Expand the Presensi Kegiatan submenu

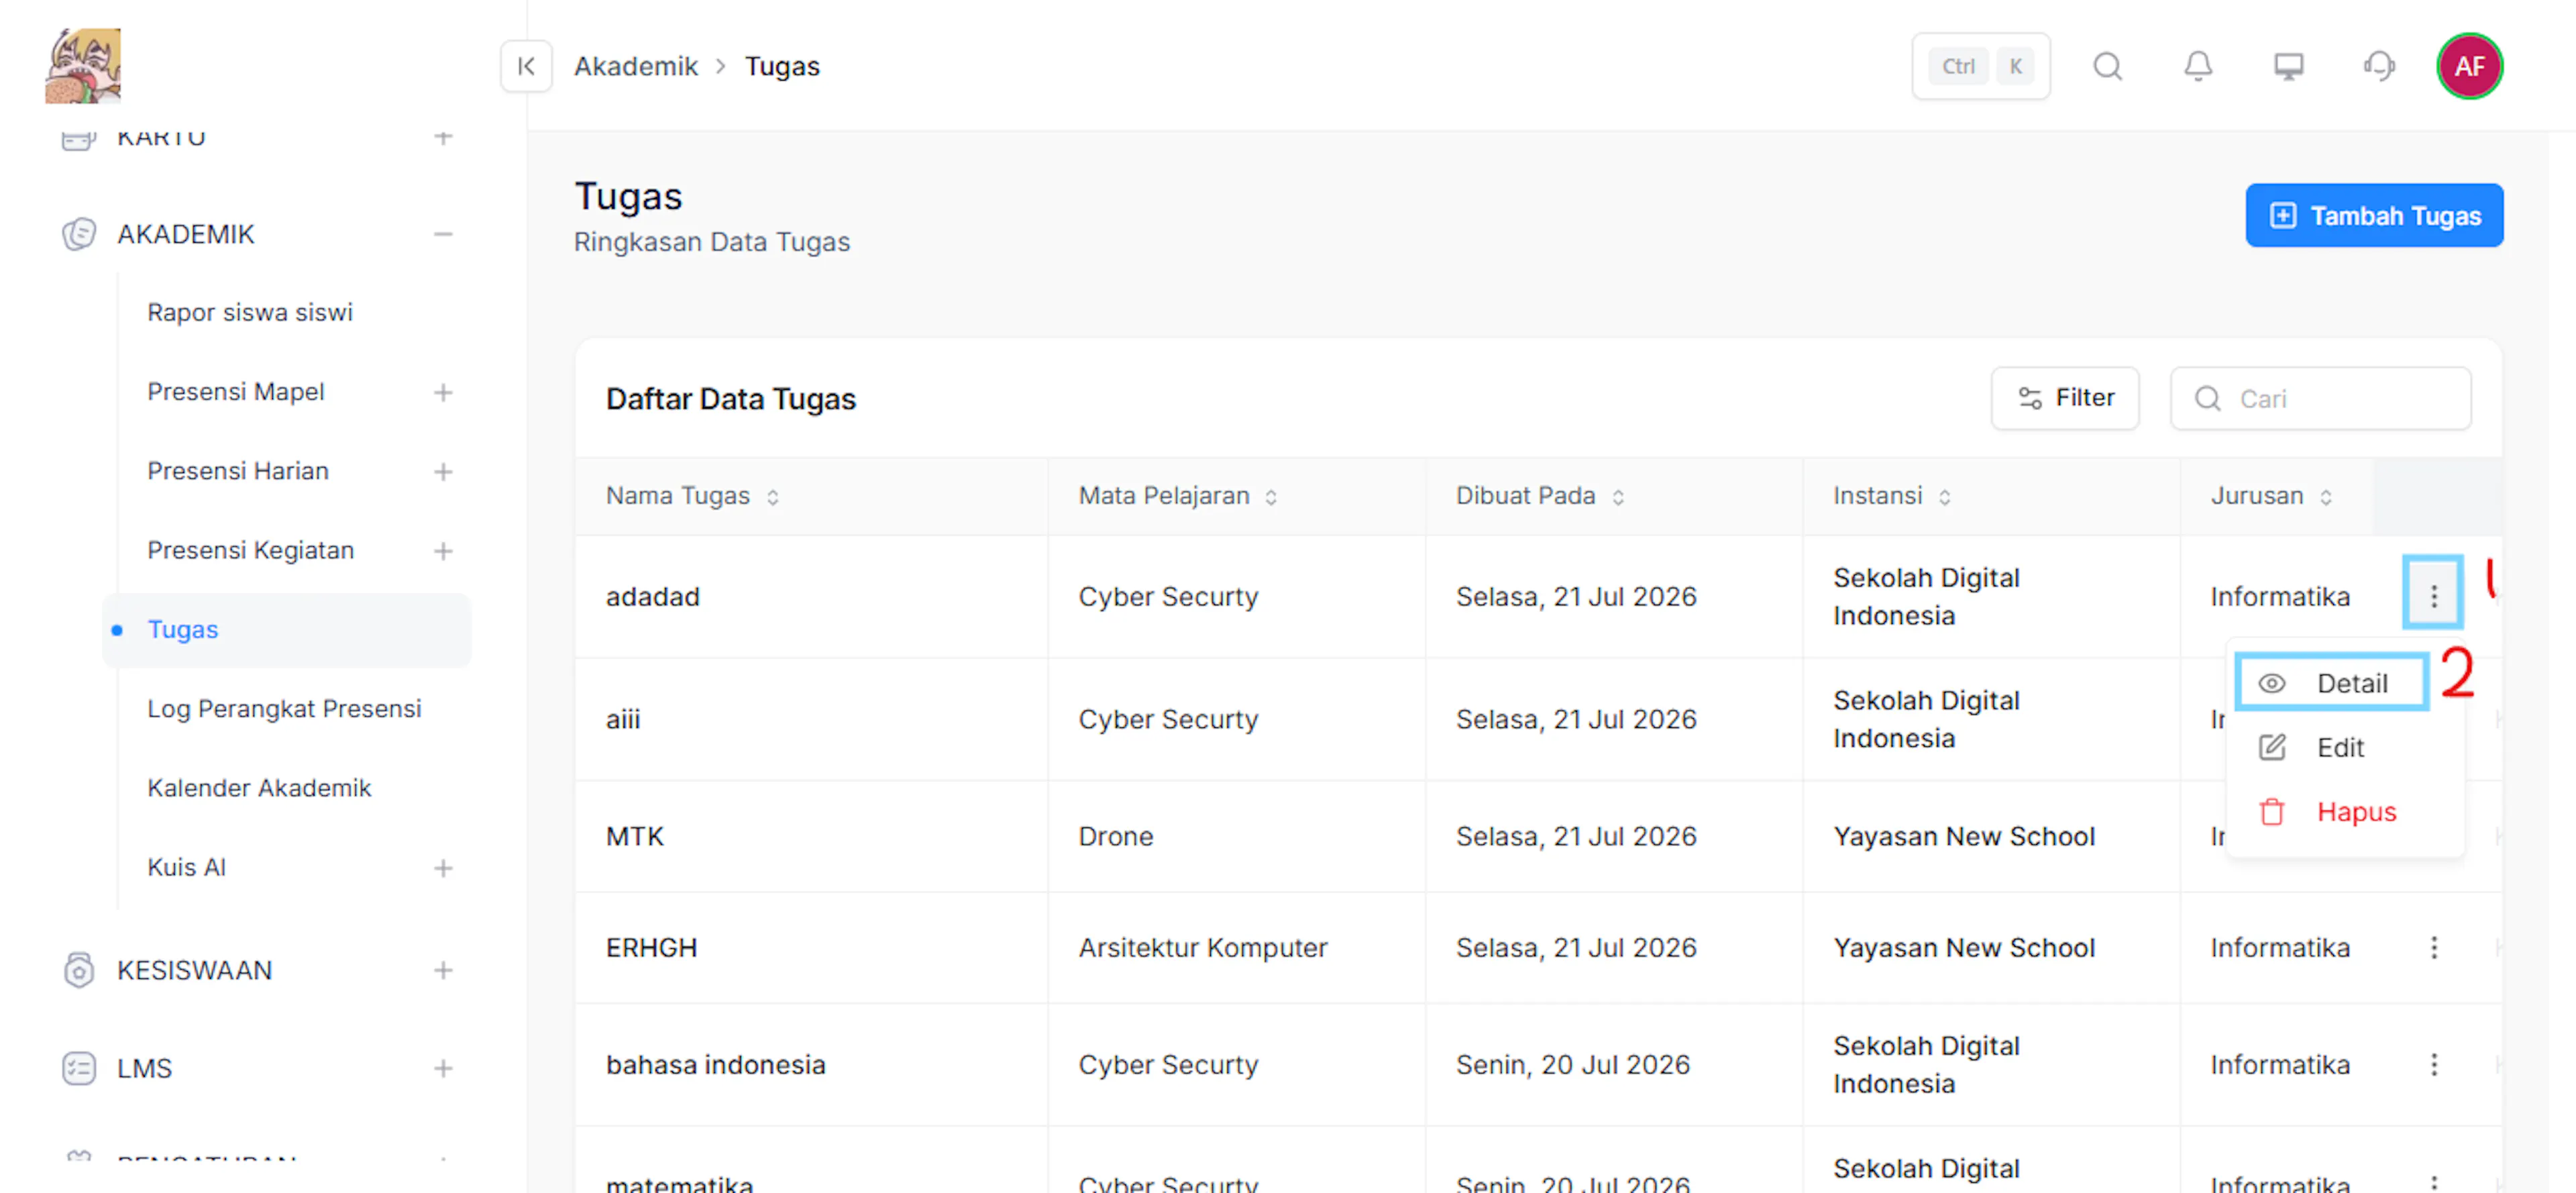pyautogui.click(x=443, y=550)
